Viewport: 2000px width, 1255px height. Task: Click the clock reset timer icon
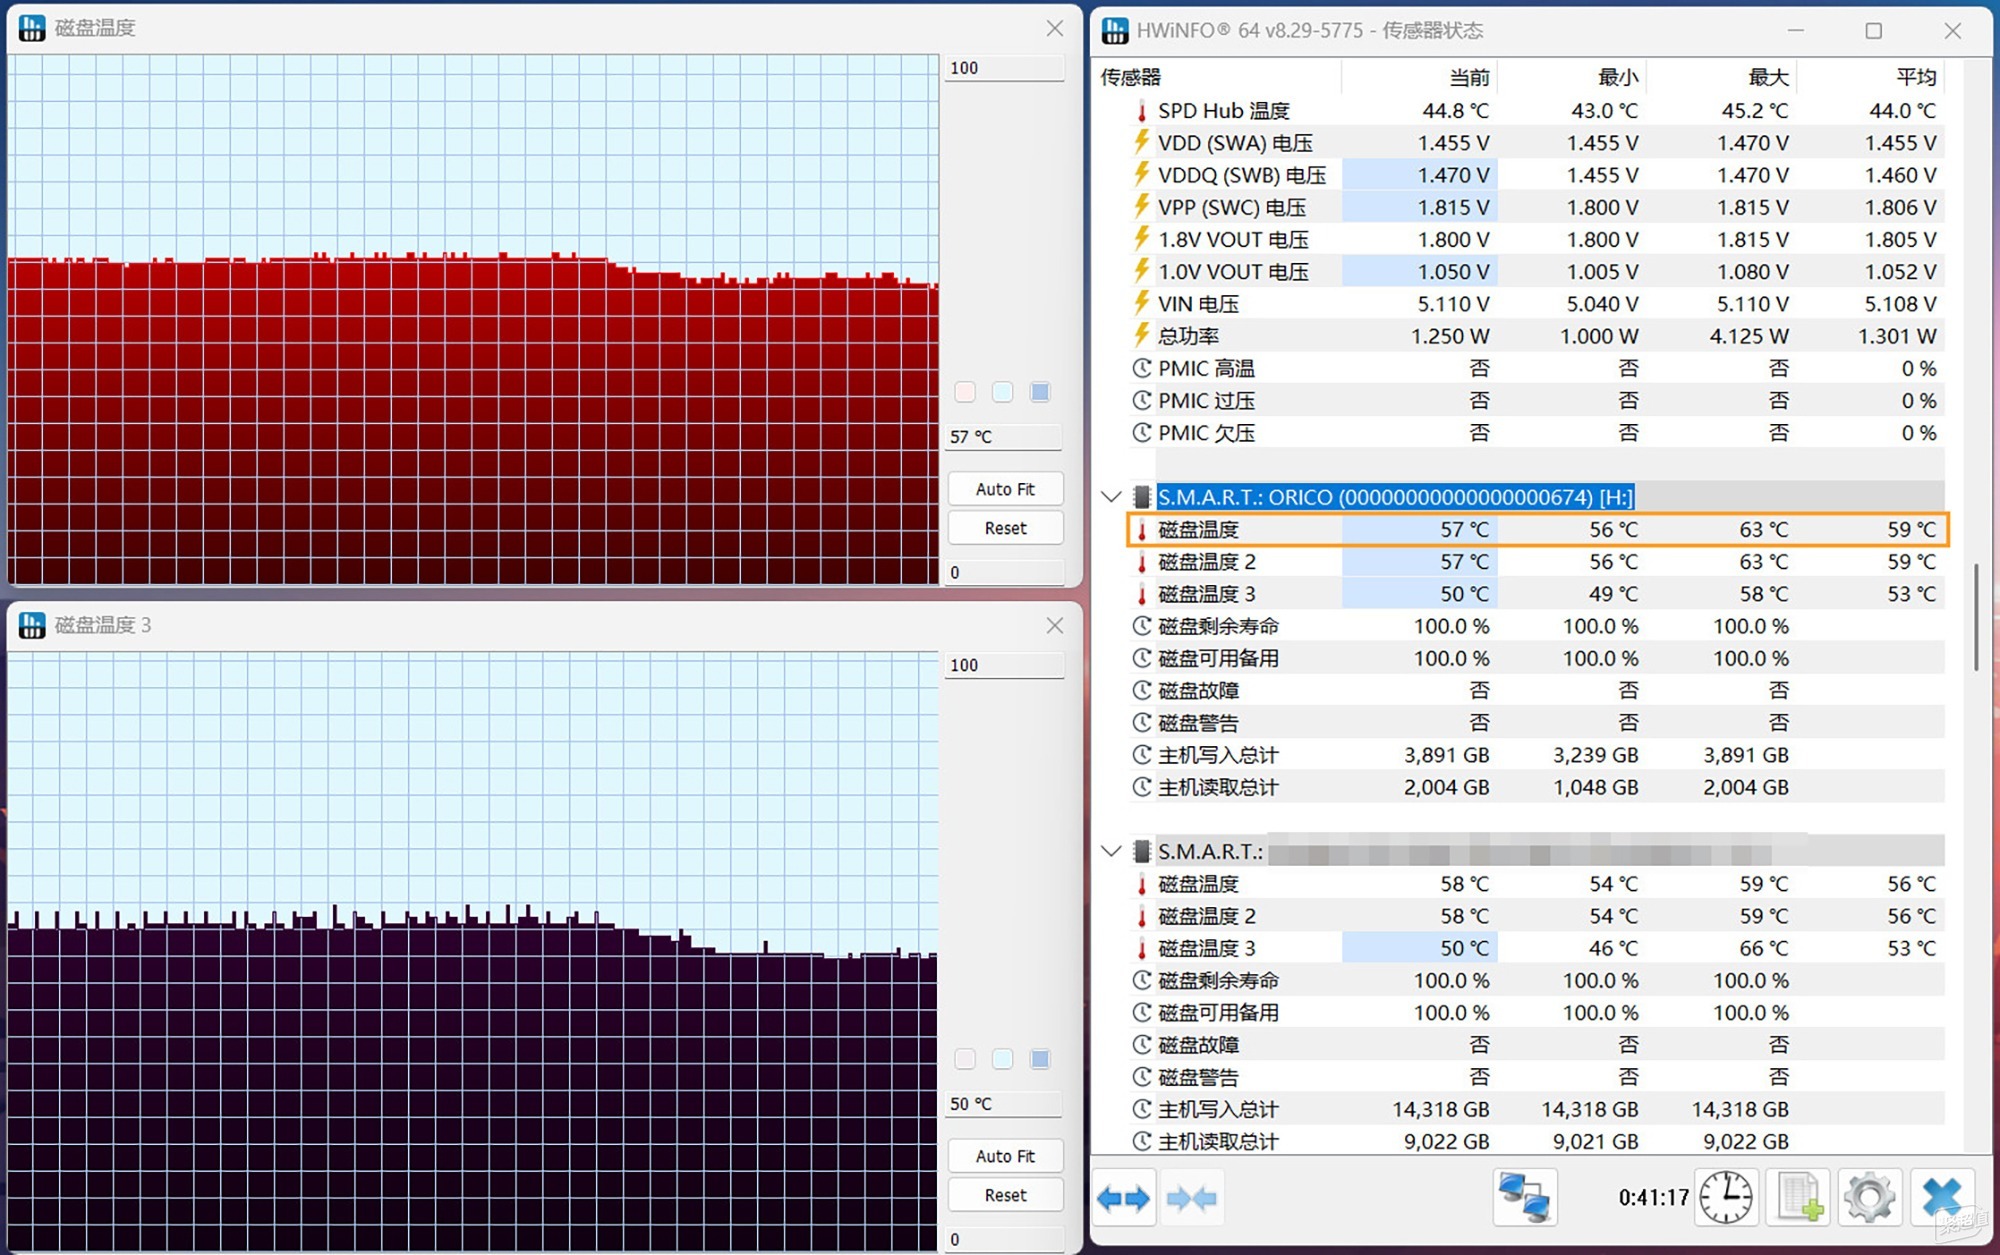pos(1726,1197)
